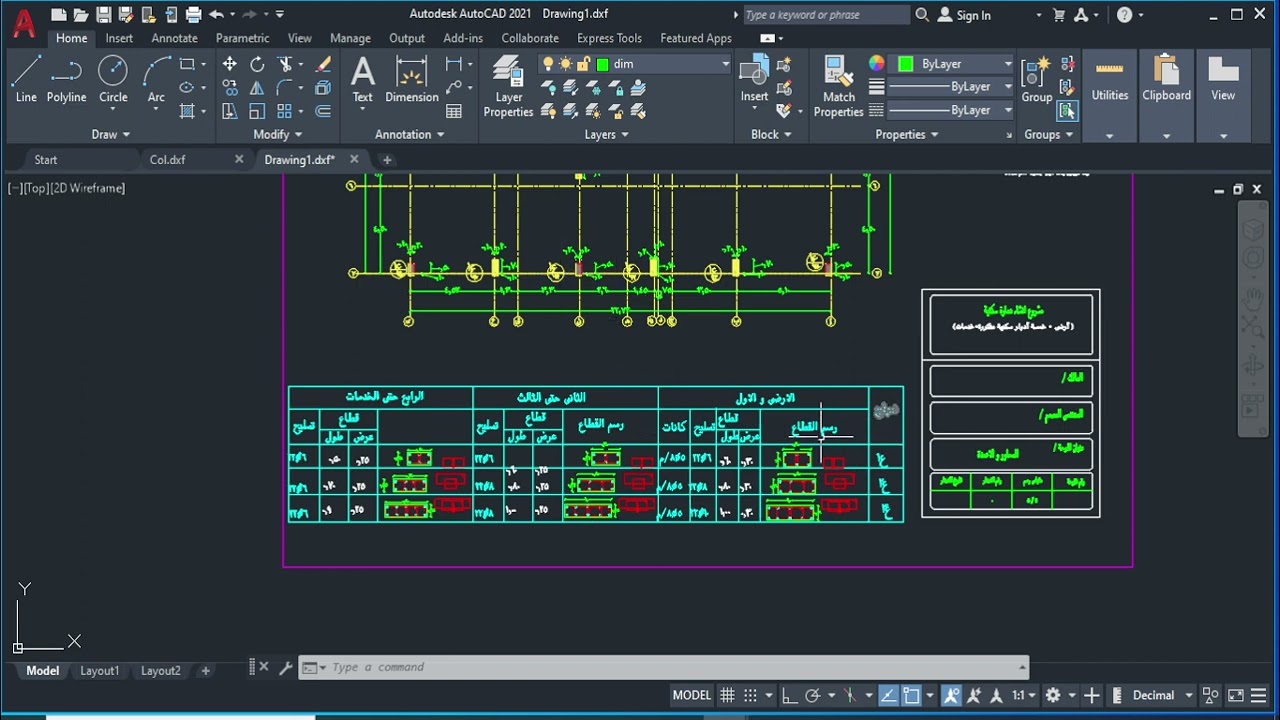Image resolution: width=1280 pixels, height=720 pixels.
Task: Toggle grid display in status bar
Action: [x=727, y=695]
